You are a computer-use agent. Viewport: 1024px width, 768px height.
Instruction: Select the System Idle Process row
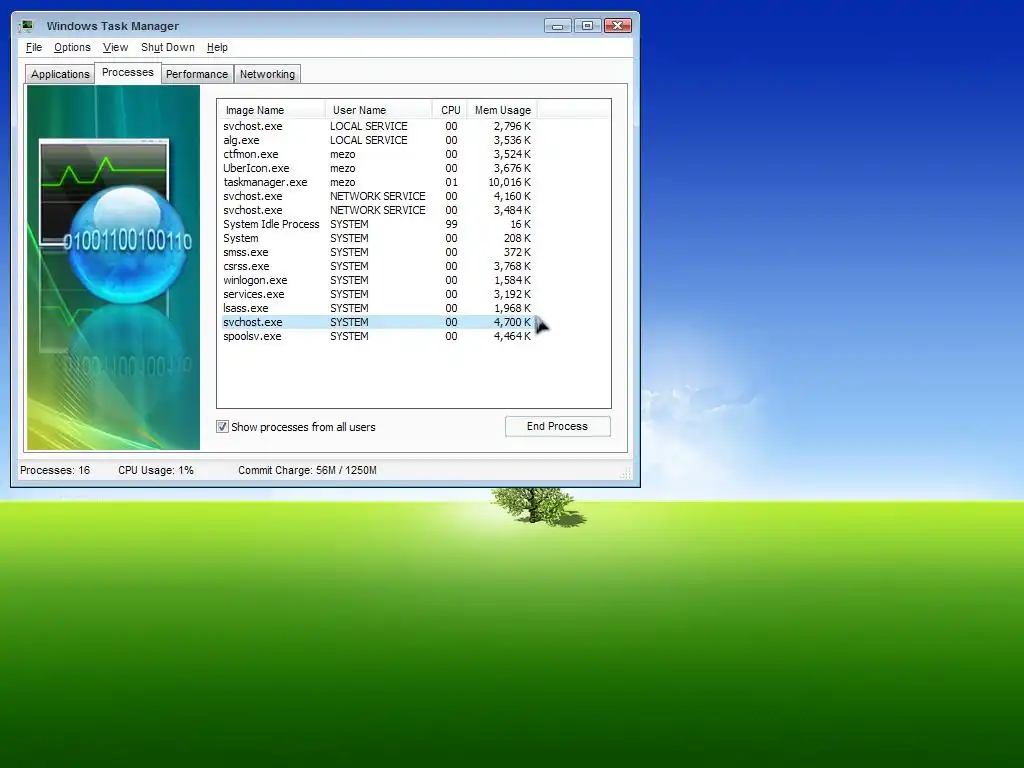click(x=377, y=224)
